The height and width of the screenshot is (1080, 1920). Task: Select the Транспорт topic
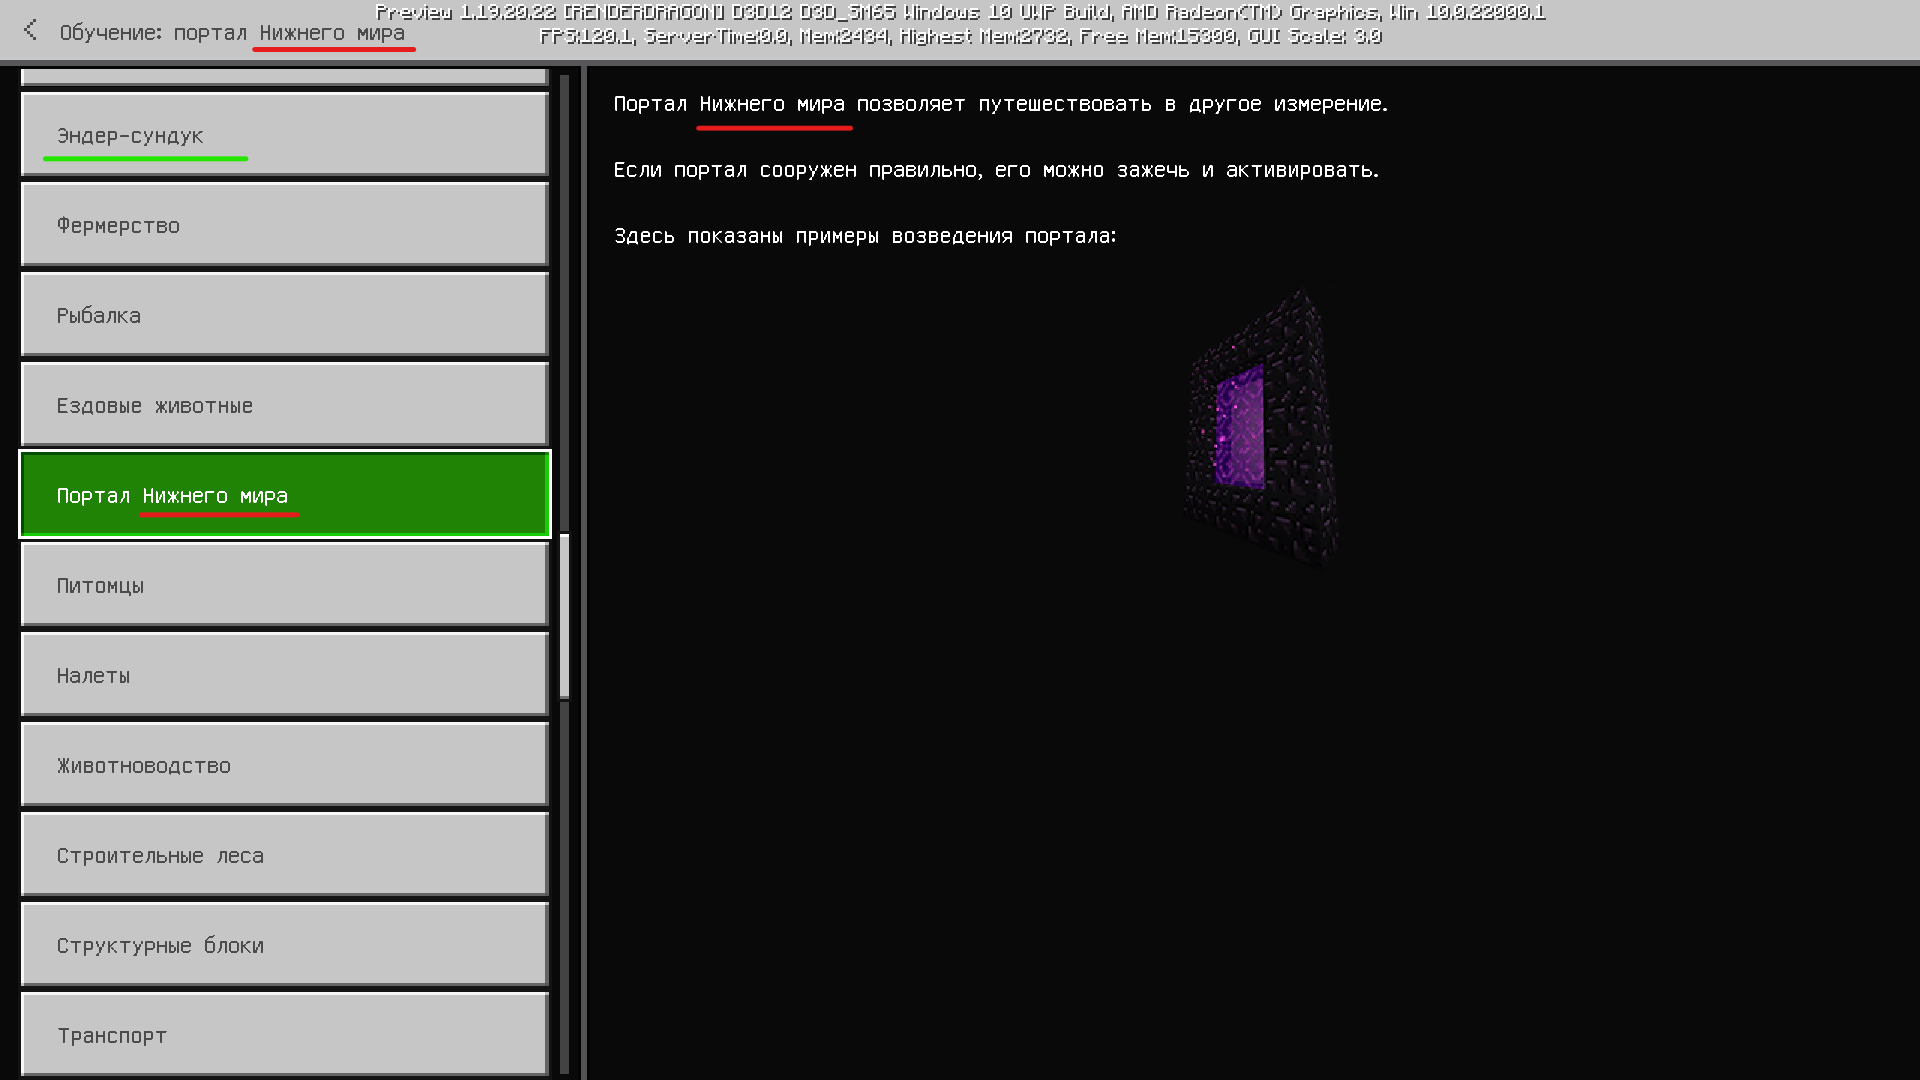[x=284, y=1035]
